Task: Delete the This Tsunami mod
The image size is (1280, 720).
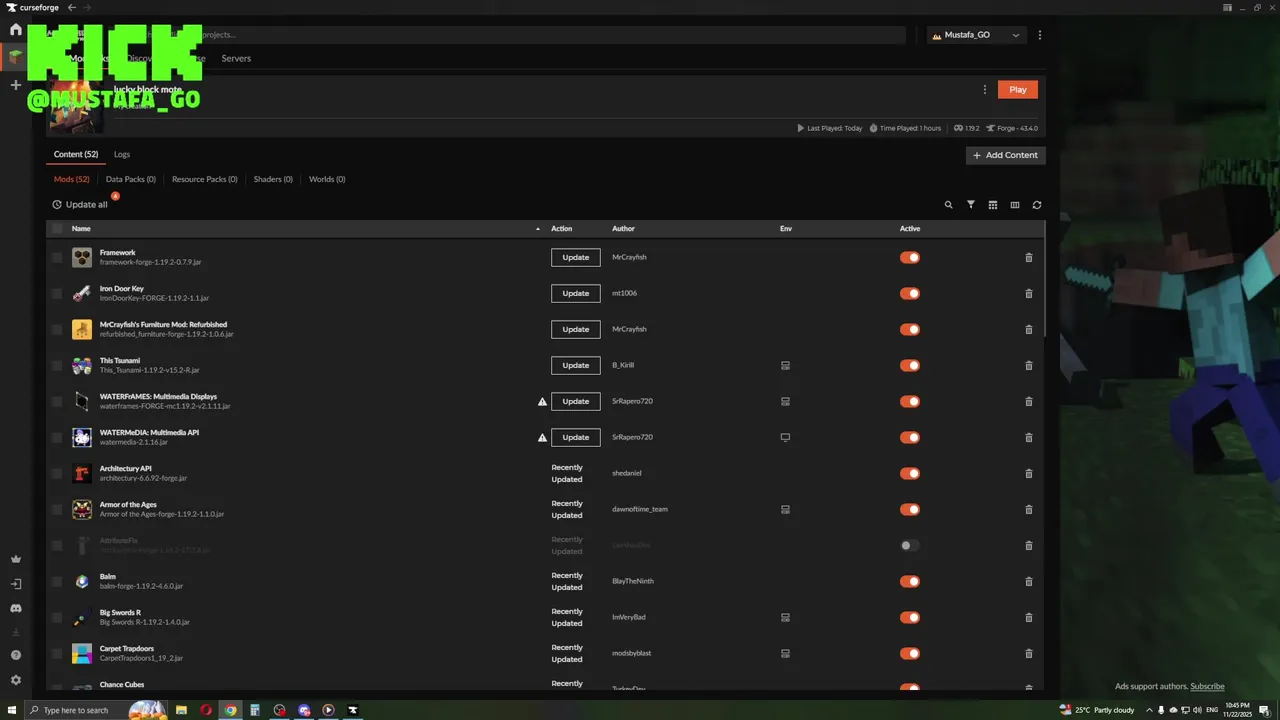Action: tap(1029, 366)
